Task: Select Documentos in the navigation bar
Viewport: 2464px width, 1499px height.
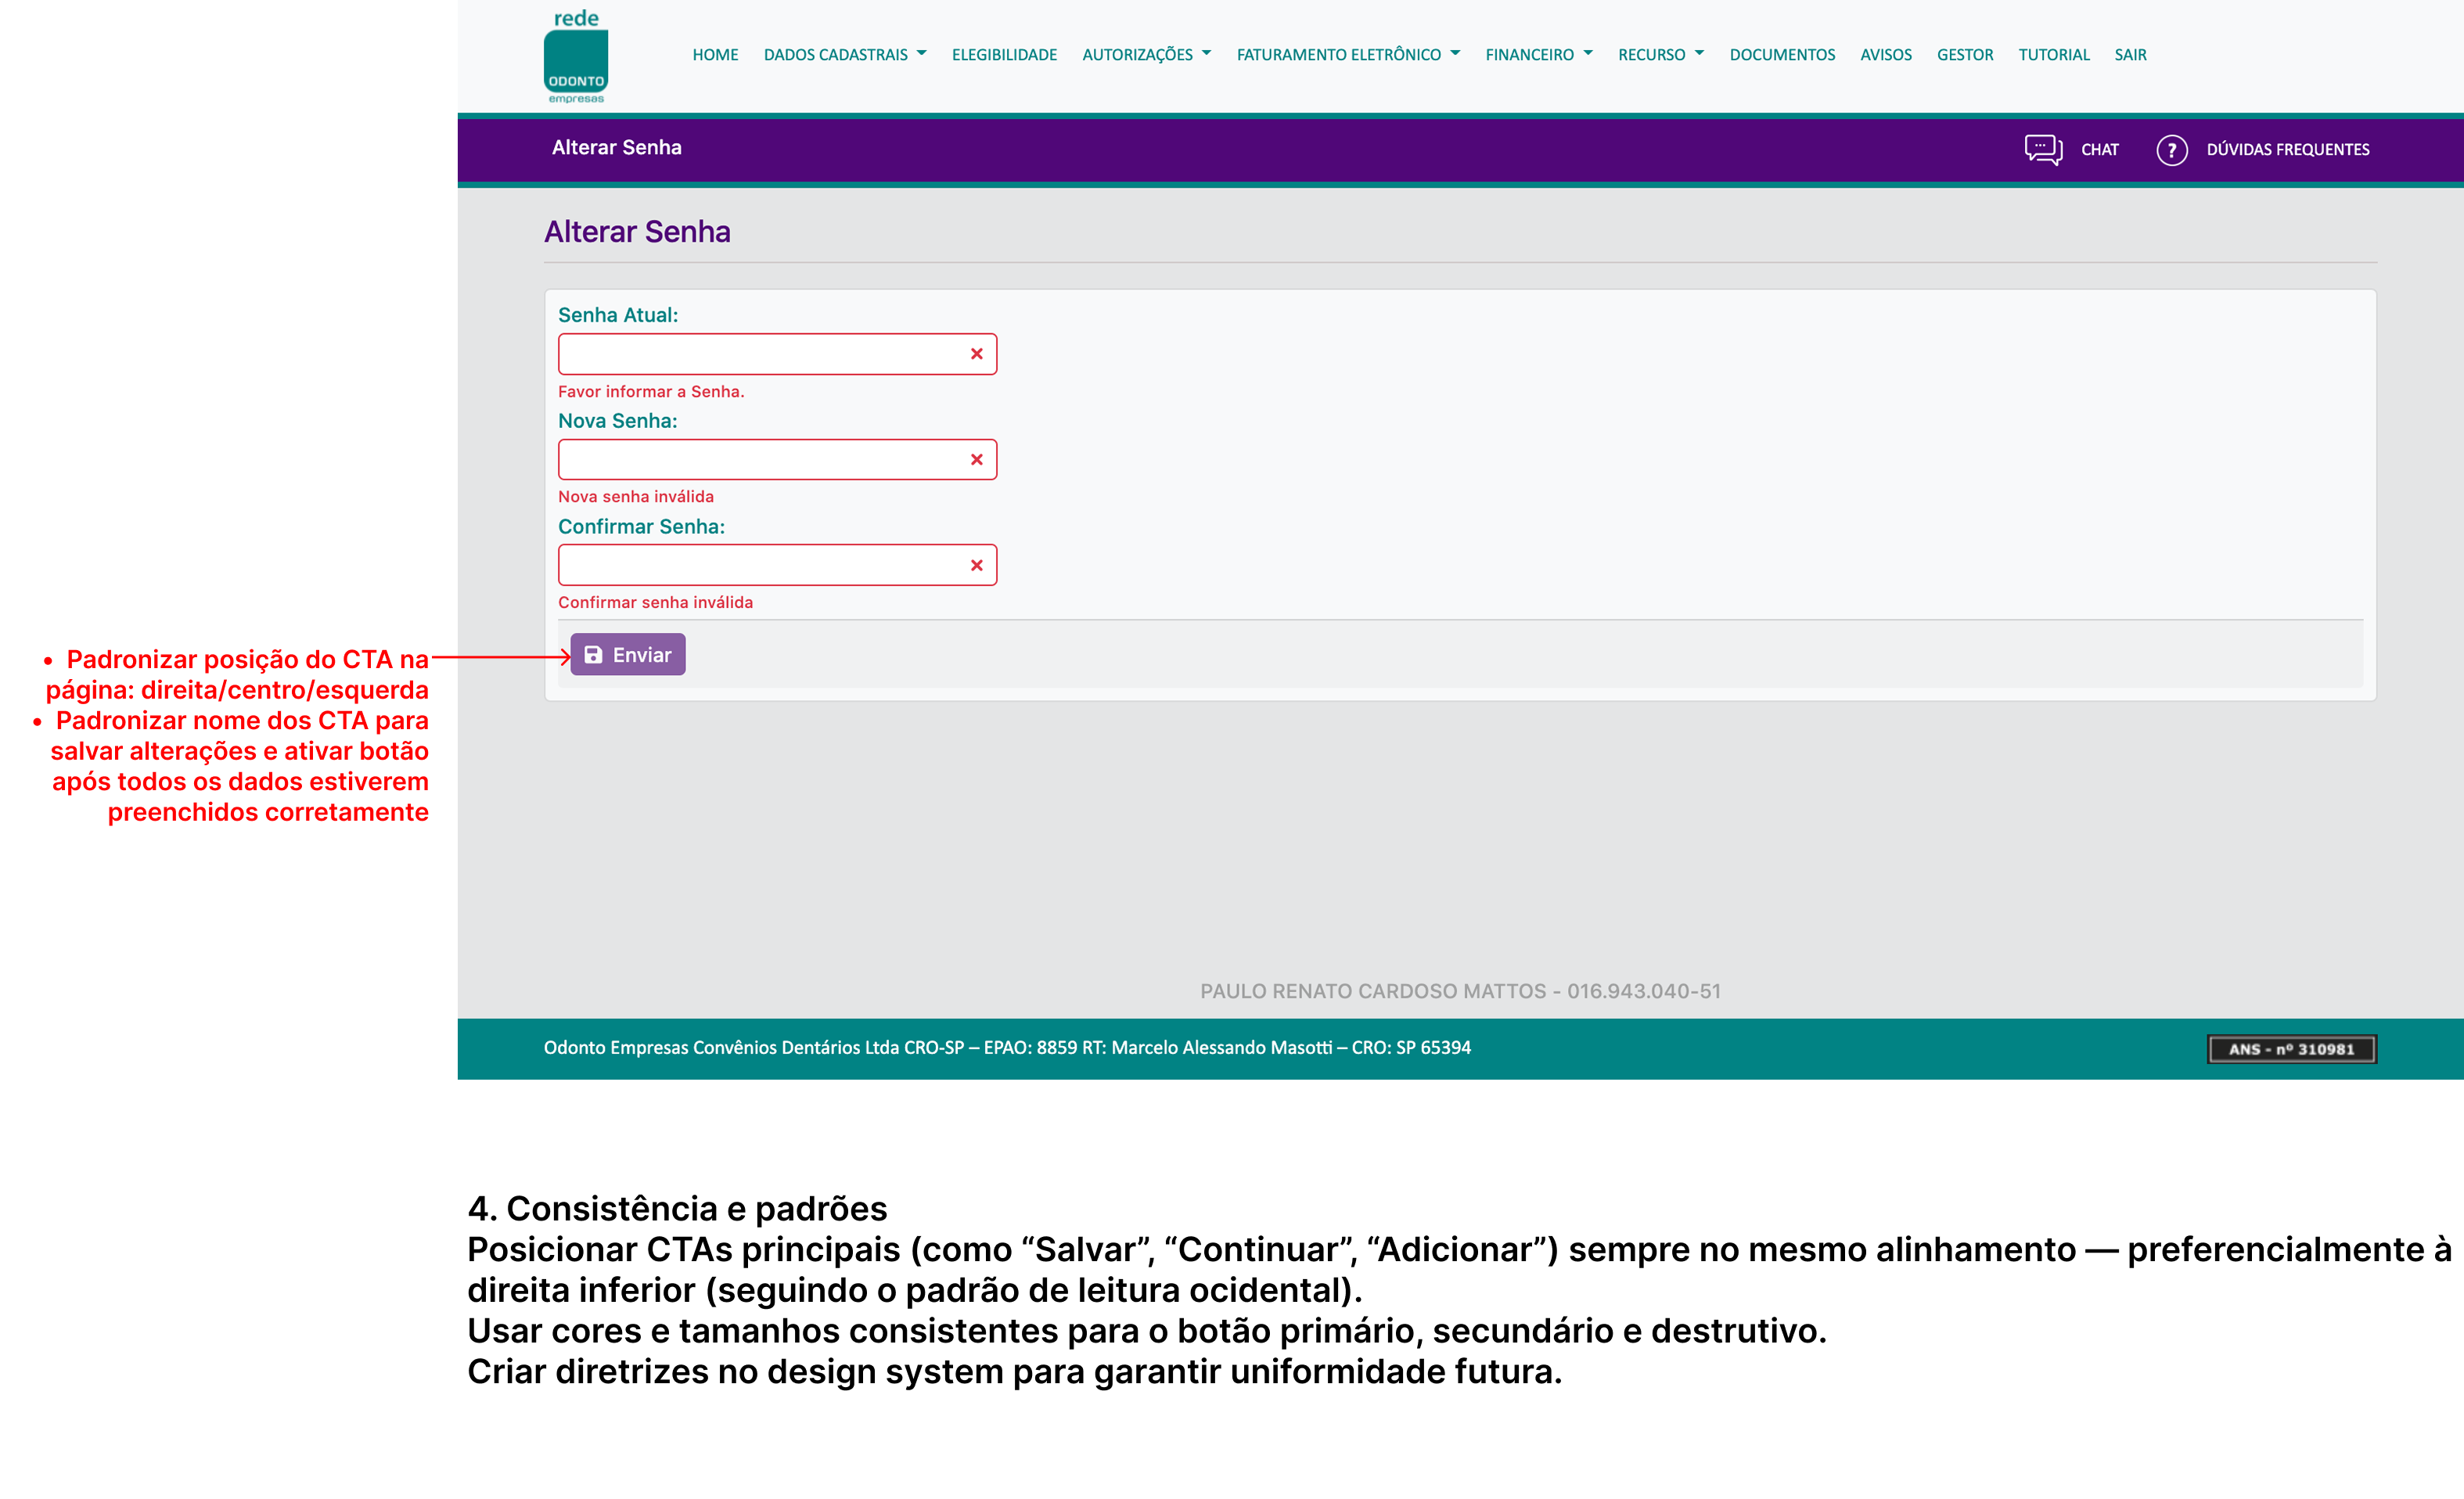Action: pos(1782,55)
